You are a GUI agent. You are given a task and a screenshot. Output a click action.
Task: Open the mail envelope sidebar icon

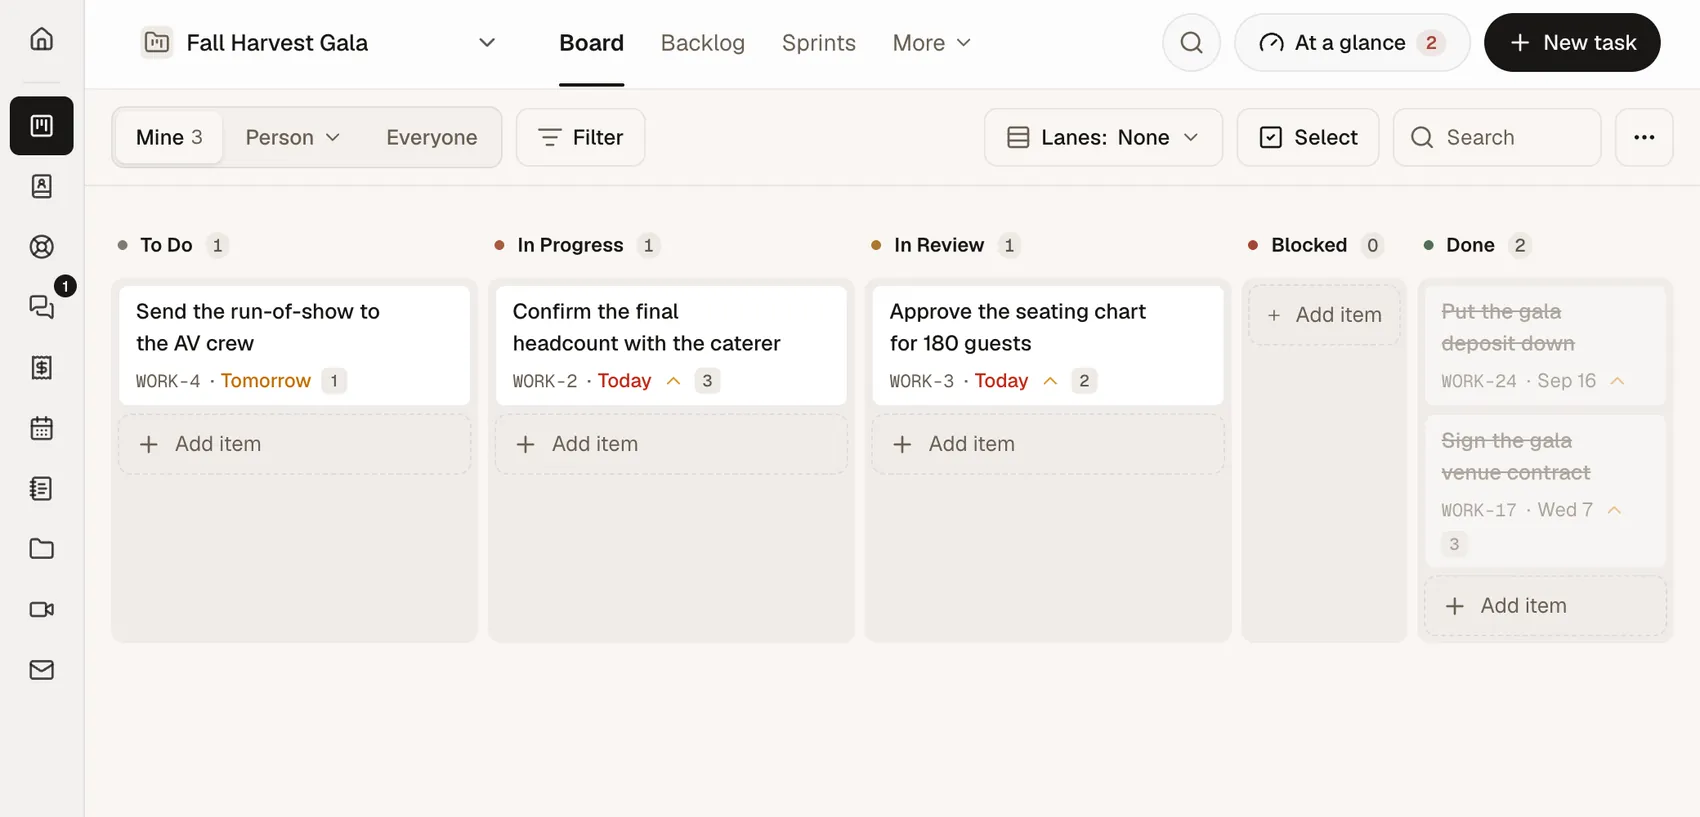[41, 670]
